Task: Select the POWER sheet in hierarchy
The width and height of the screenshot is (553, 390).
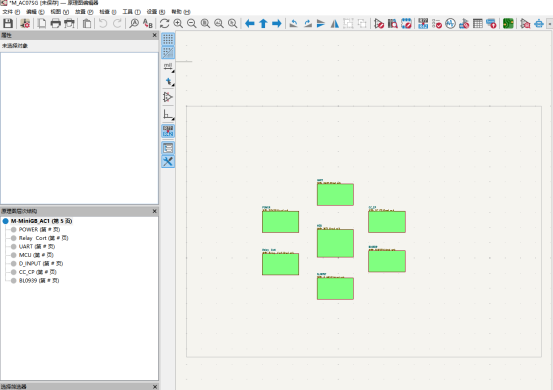Action: pyautogui.click(x=39, y=230)
